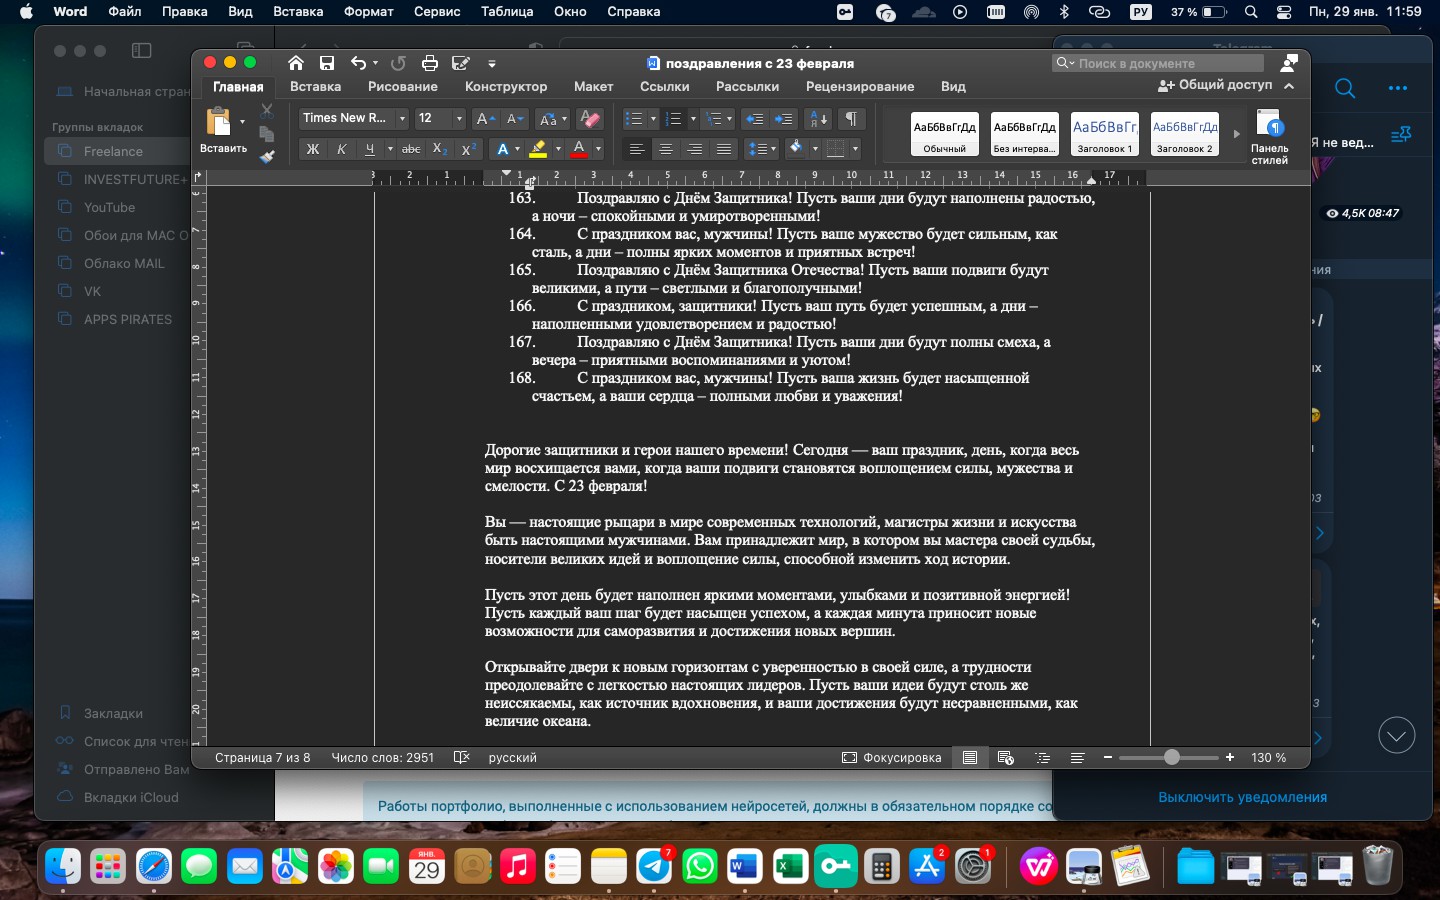Toggle bold formatting (Ж)

coord(313,149)
